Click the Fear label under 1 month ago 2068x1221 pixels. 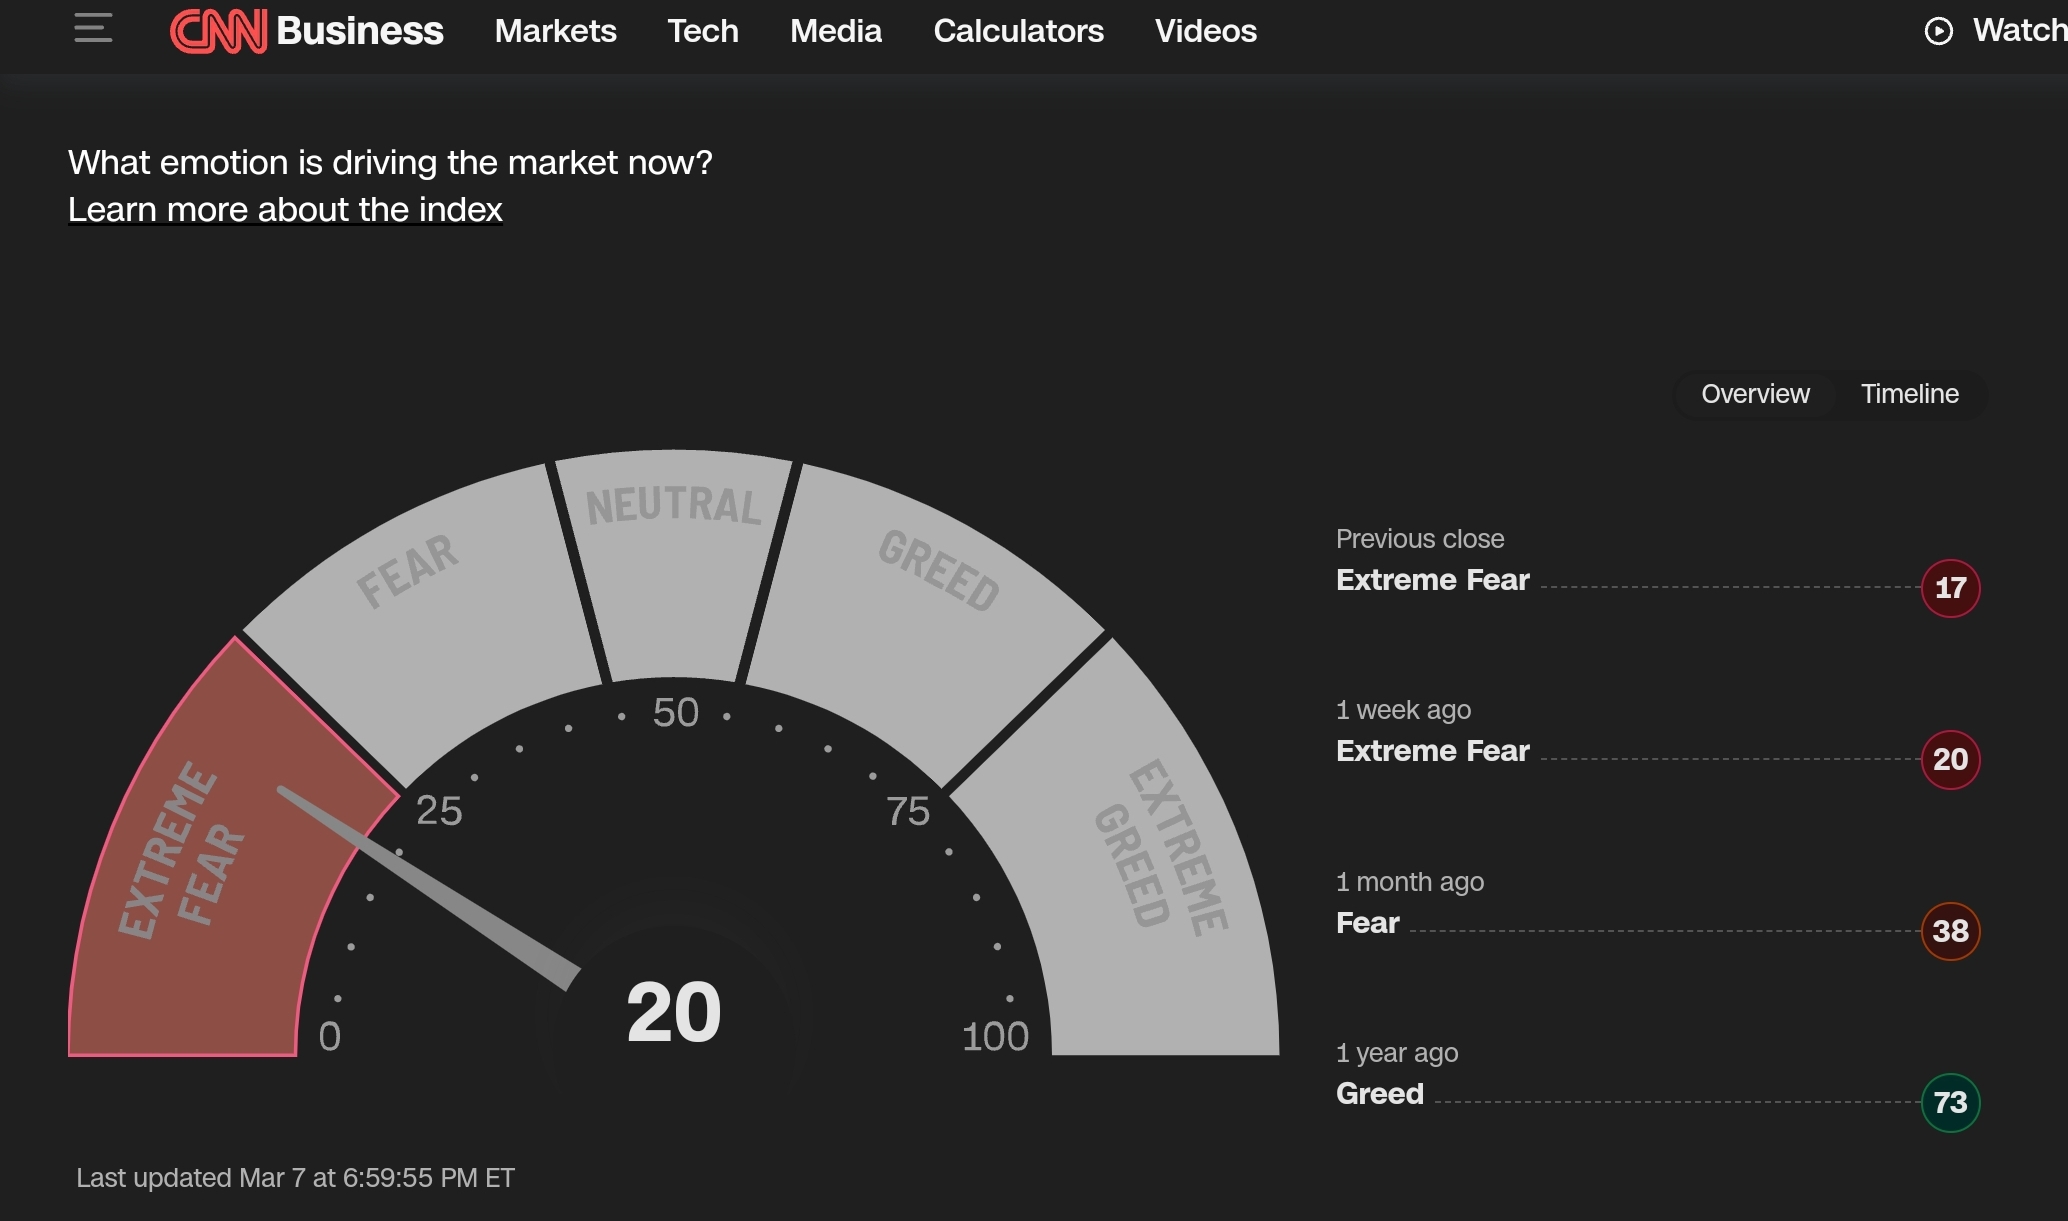(1368, 923)
